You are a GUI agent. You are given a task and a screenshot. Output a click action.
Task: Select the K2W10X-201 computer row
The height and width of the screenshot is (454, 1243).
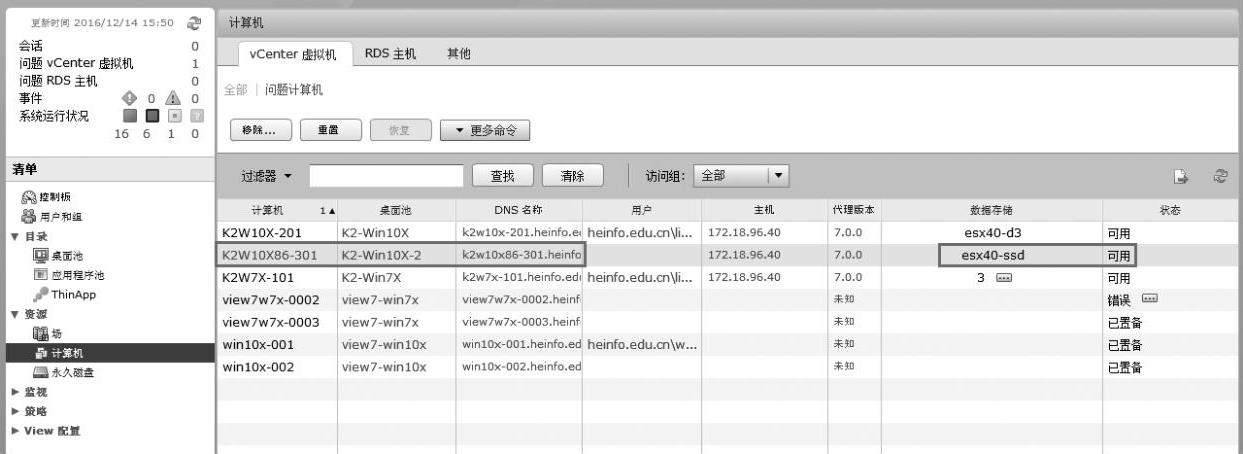pos(728,232)
